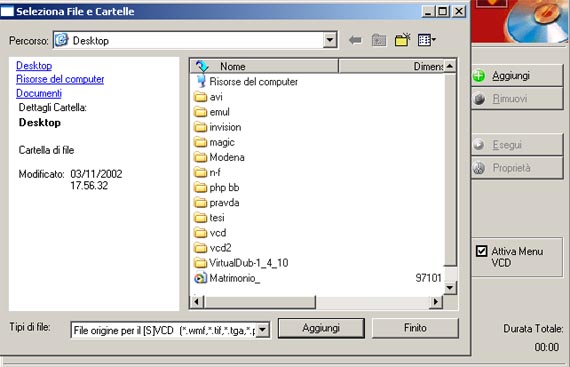This screenshot has height=367, width=570.
Task: Maximize the Seleziona File e Cartelle window
Action: click(443, 11)
